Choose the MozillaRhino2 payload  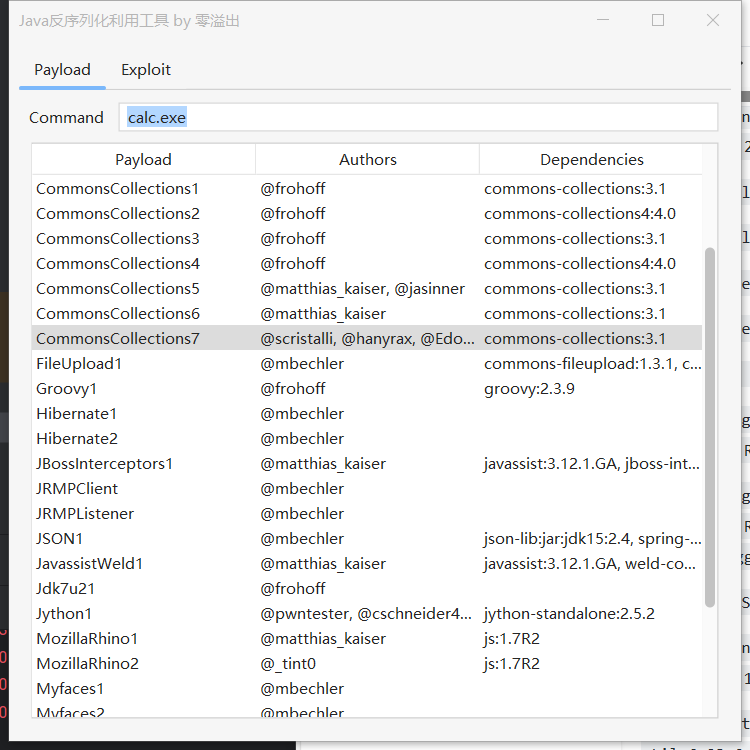[x=87, y=664]
